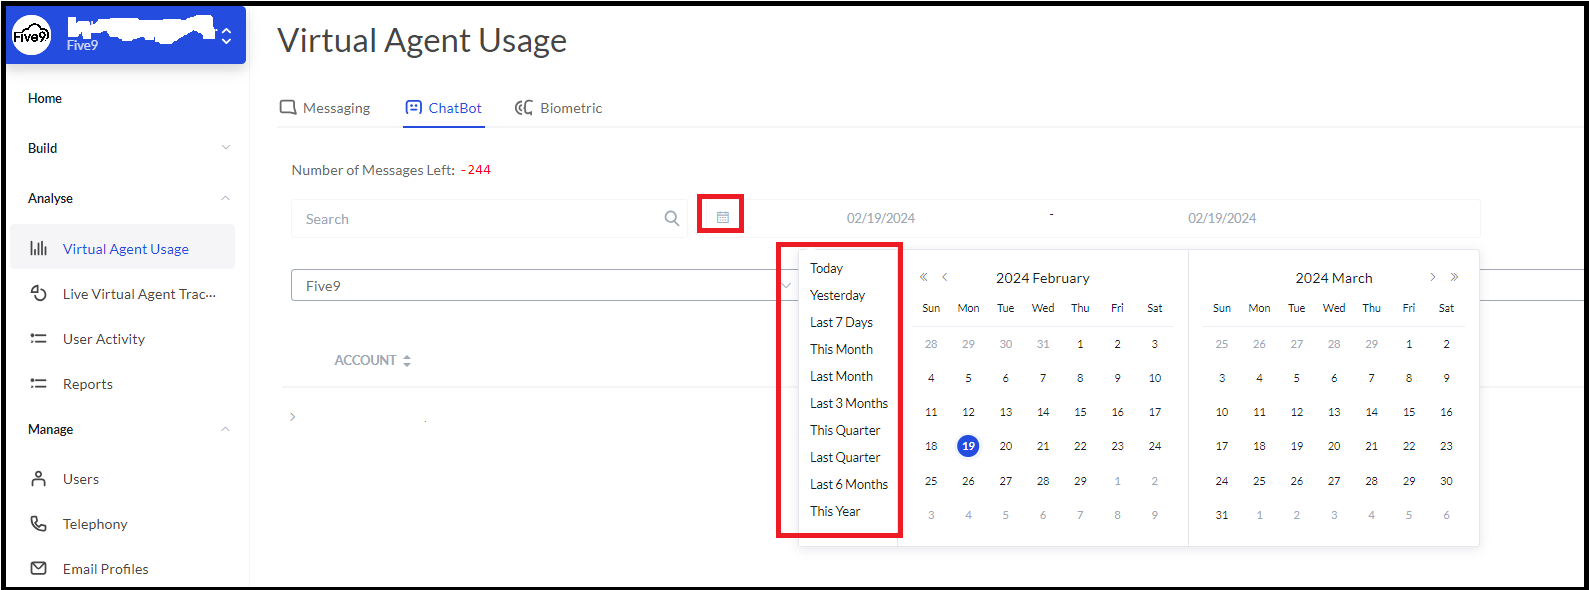Go to Home in the sidebar

click(x=45, y=98)
